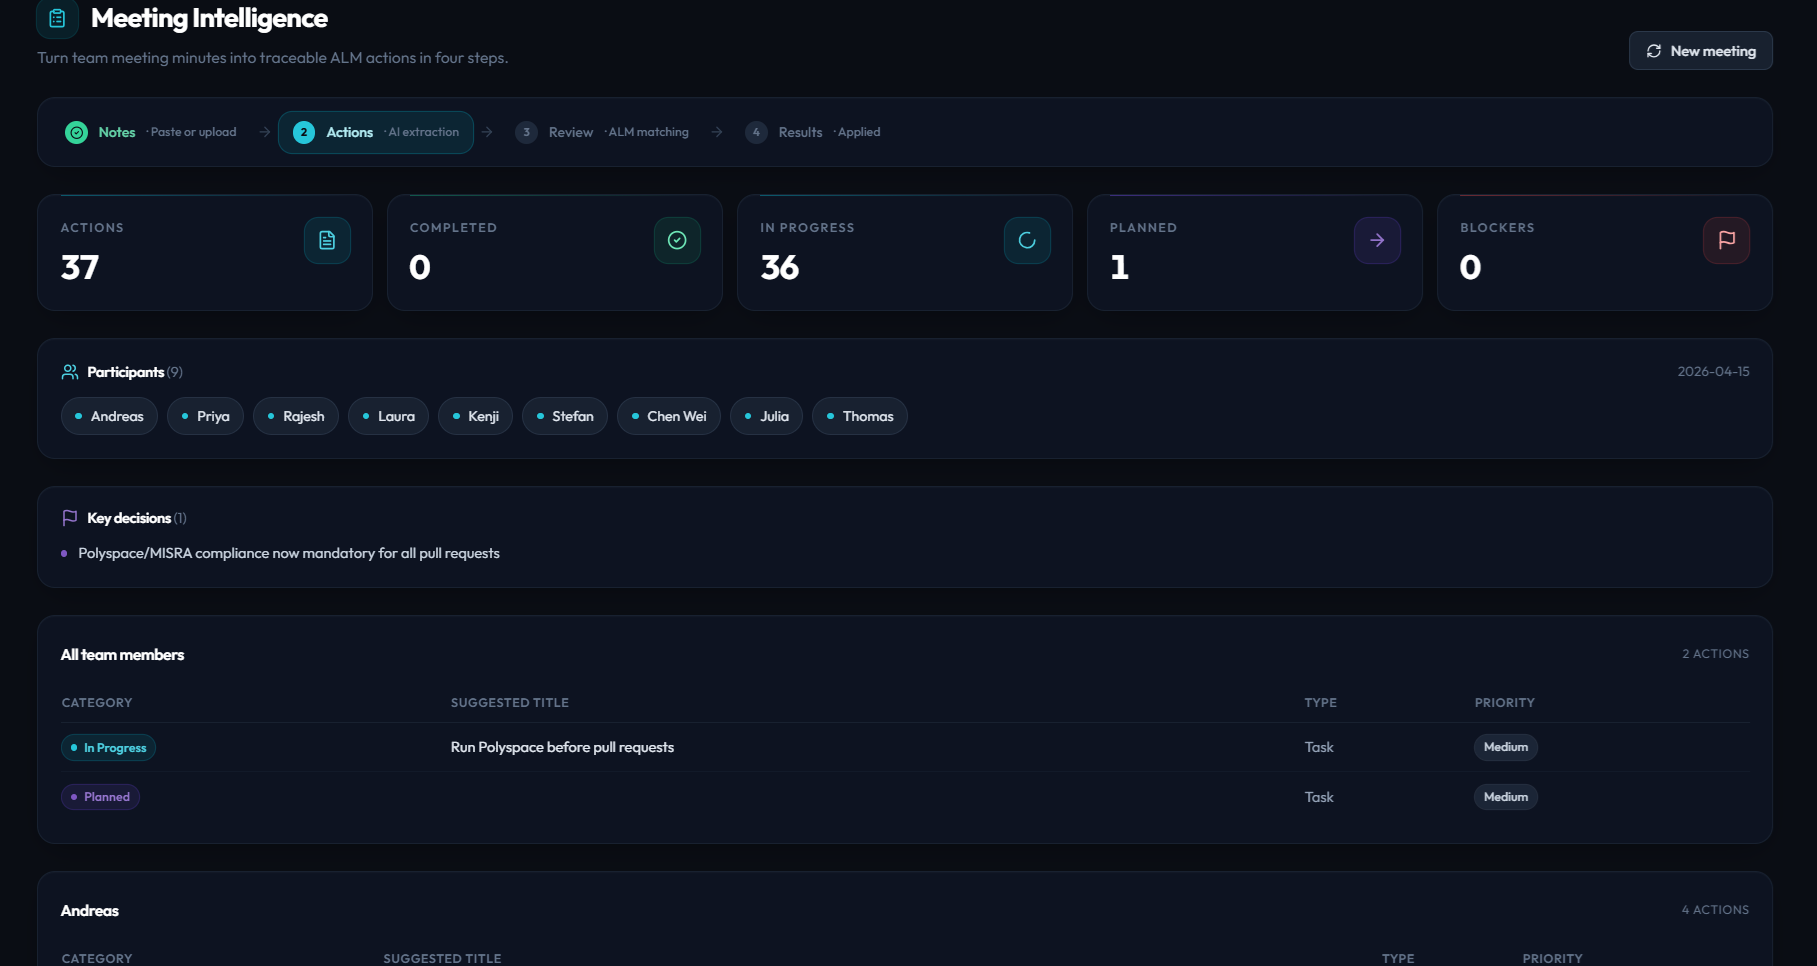
Task: Click the Participants heading label
Action: [126, 372]
